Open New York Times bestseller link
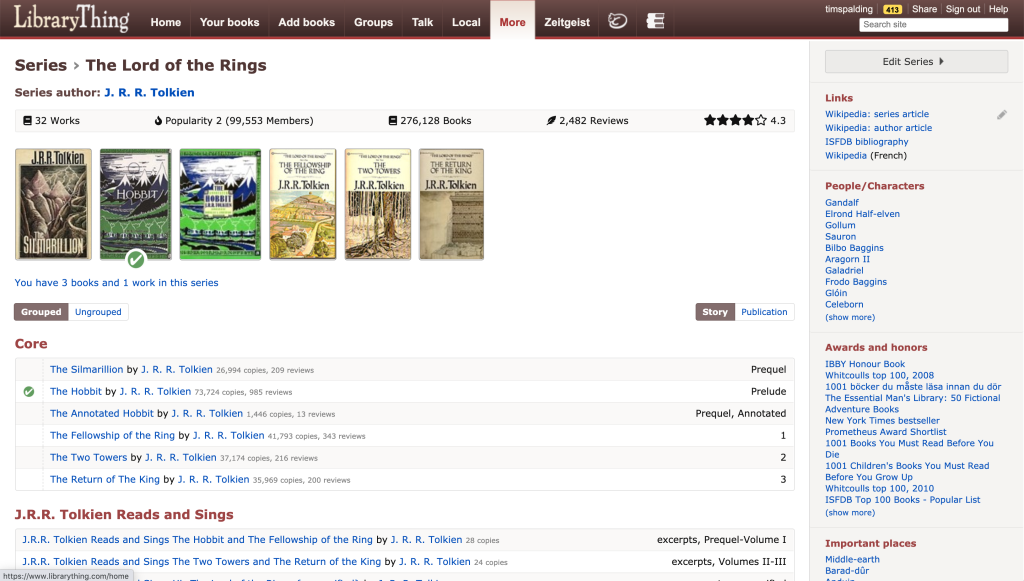The image size is (1024, 581). [882, 421]
